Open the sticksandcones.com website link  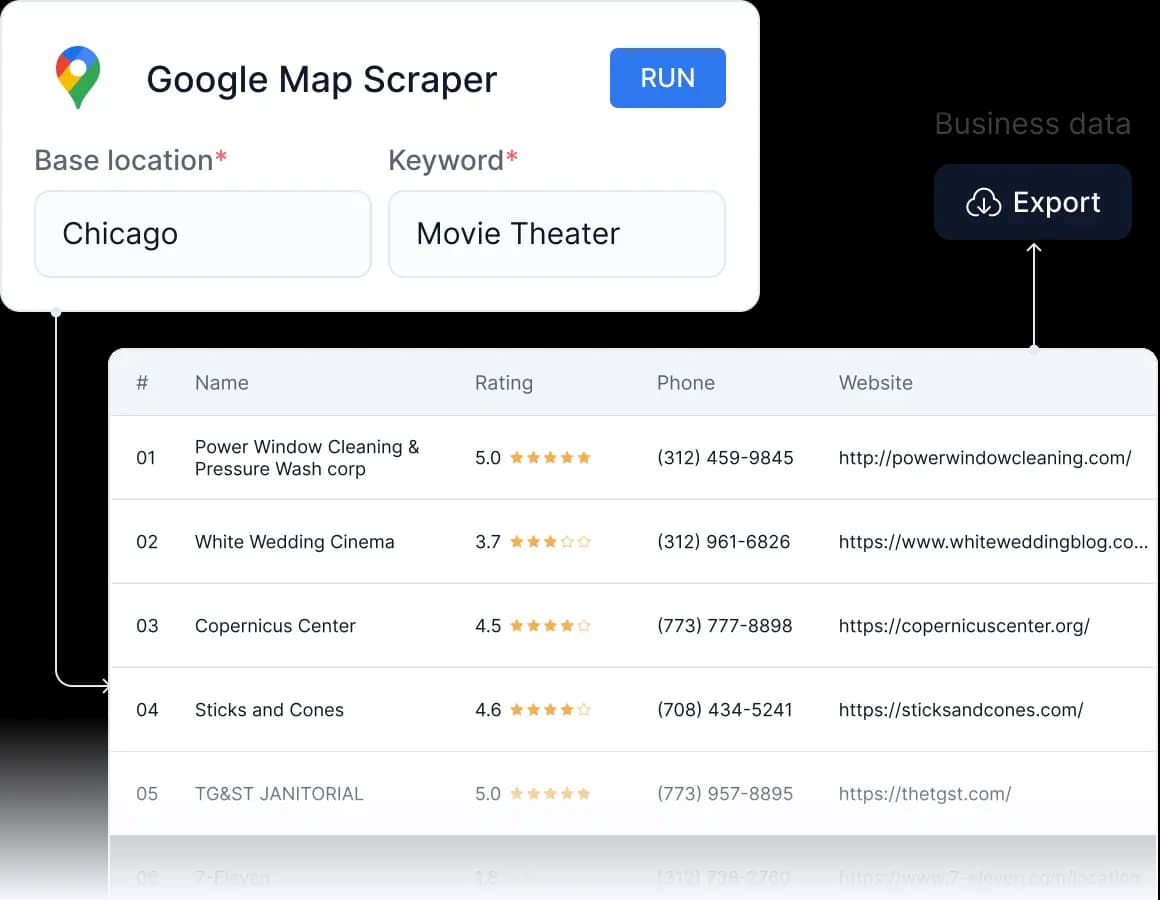click(961, 710)
